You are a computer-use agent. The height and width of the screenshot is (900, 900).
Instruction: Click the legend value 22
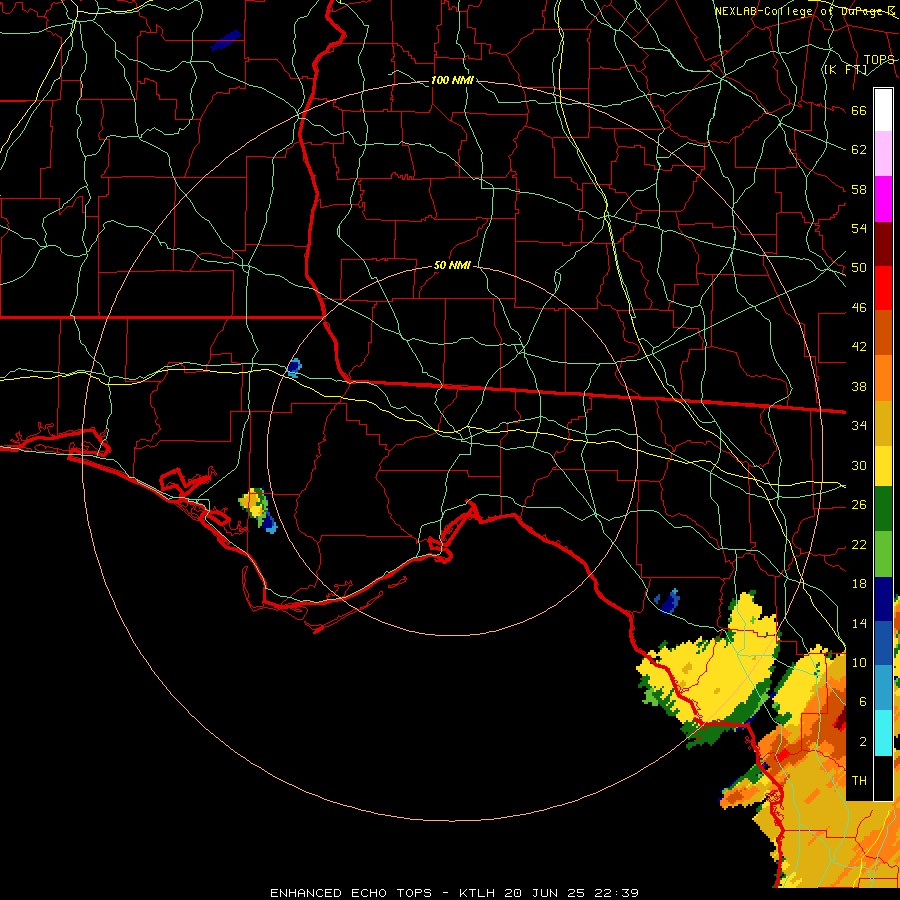pos(859,544)
